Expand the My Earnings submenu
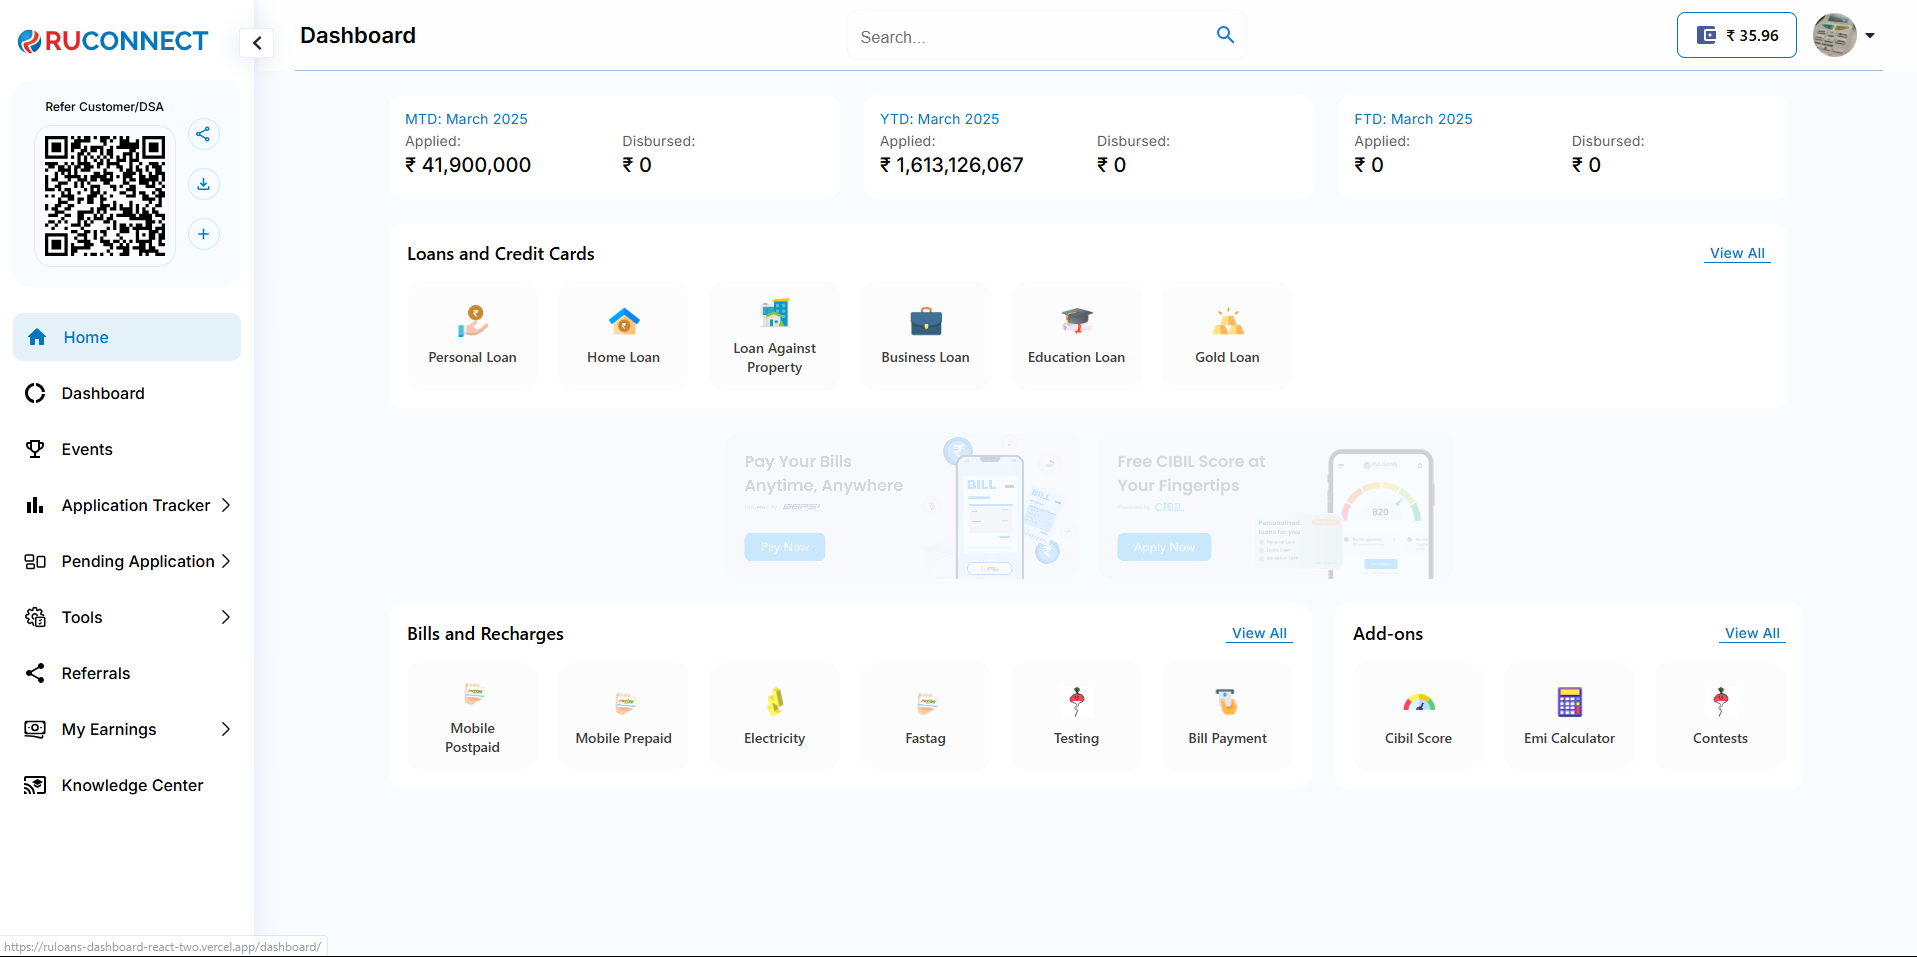This screenshot has width=1917, height=957. click(127, 729)
